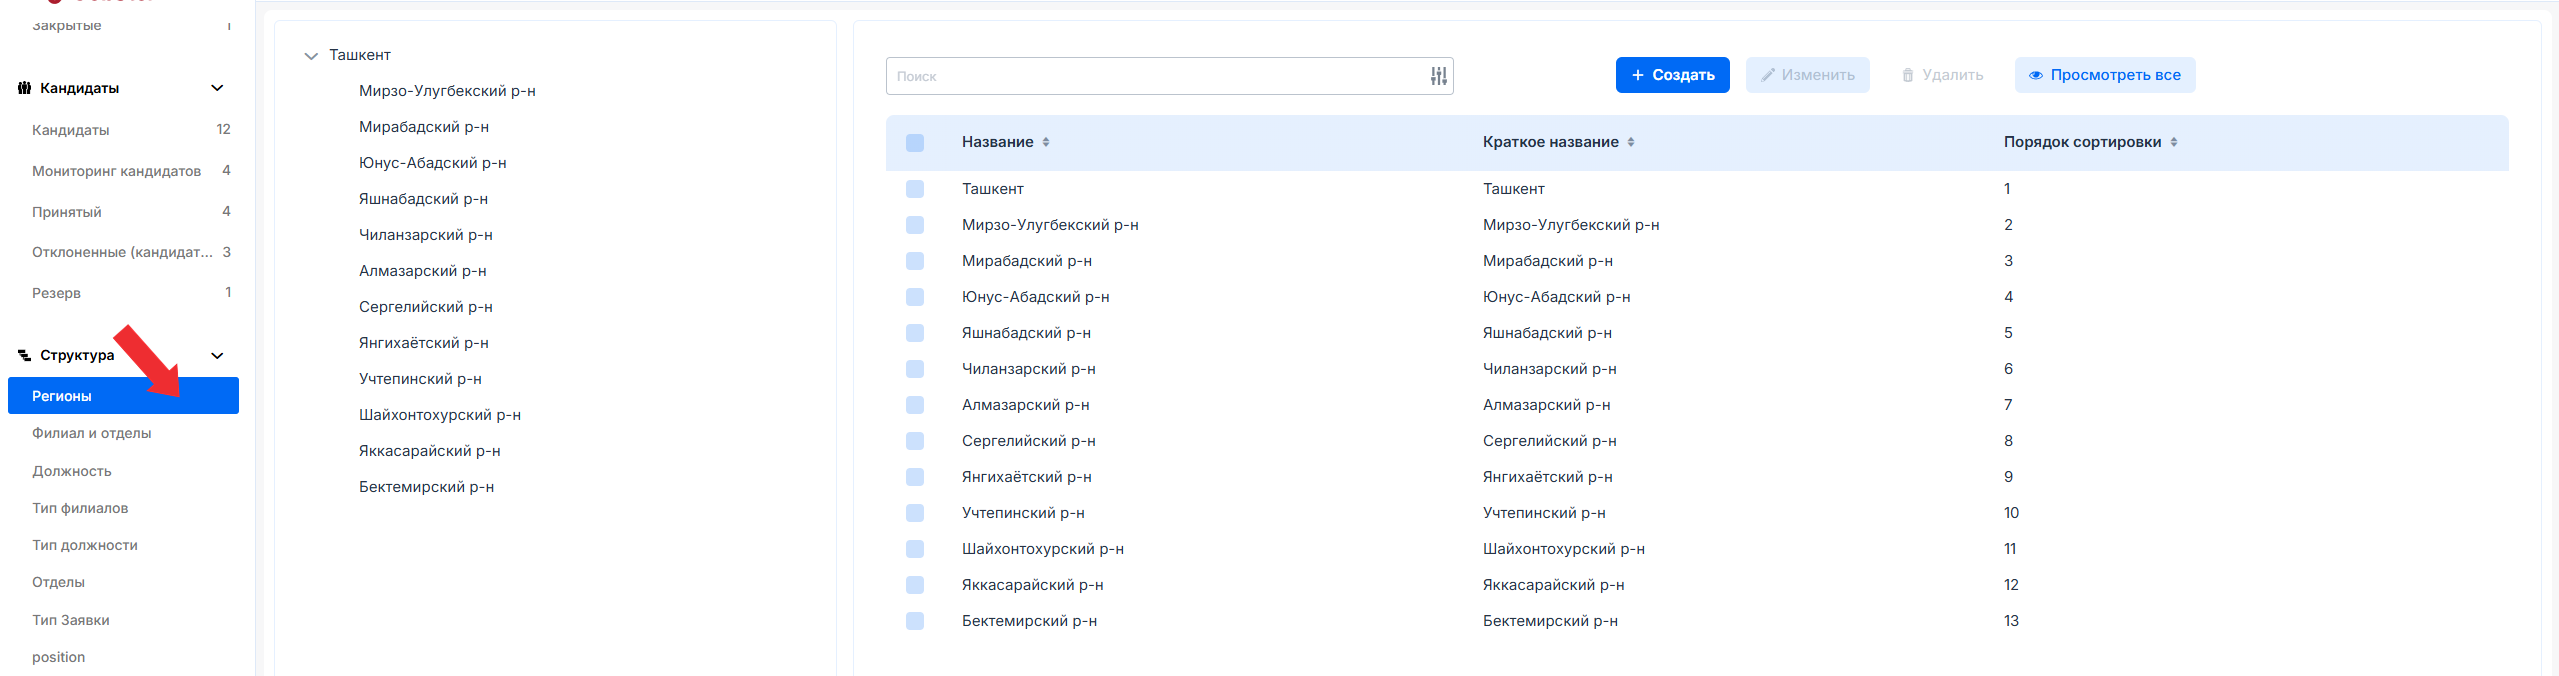The image size is (2559, 676).
Task: Check the Яшнабадский р-н row checkbox
Action: (915, 333)
